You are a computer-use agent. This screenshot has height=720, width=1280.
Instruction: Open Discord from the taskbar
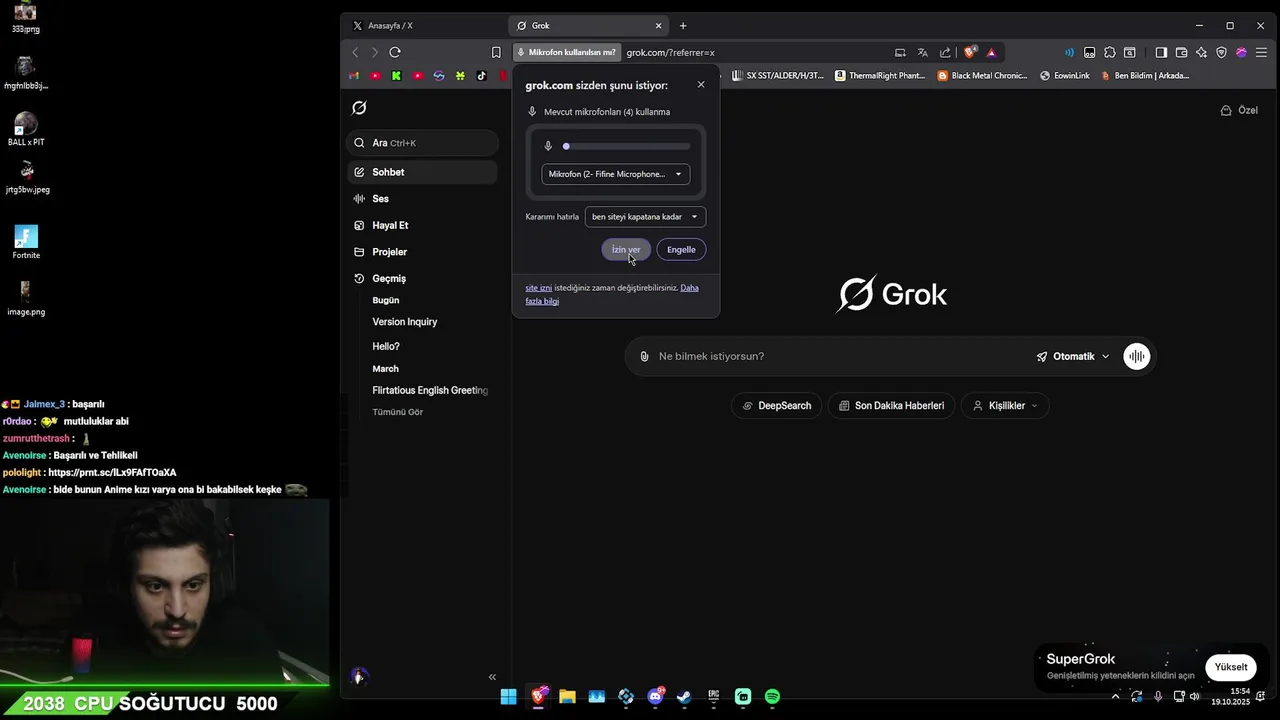[656, 696]
